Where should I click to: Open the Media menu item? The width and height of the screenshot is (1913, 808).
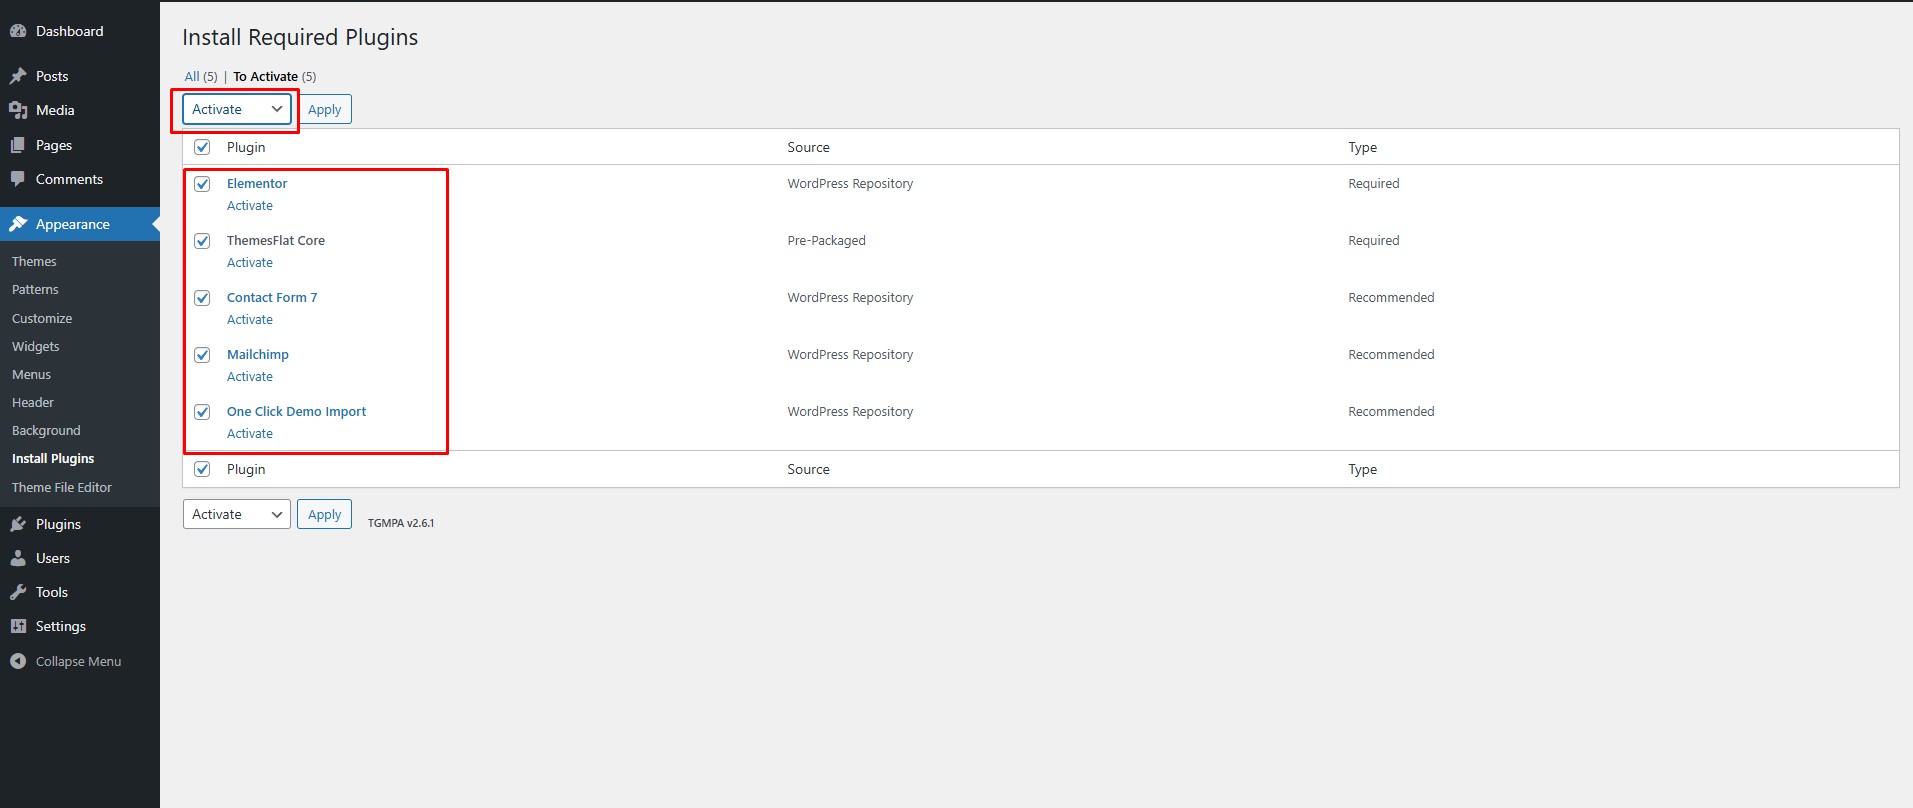pyautogui.click(x=80, y=110)
